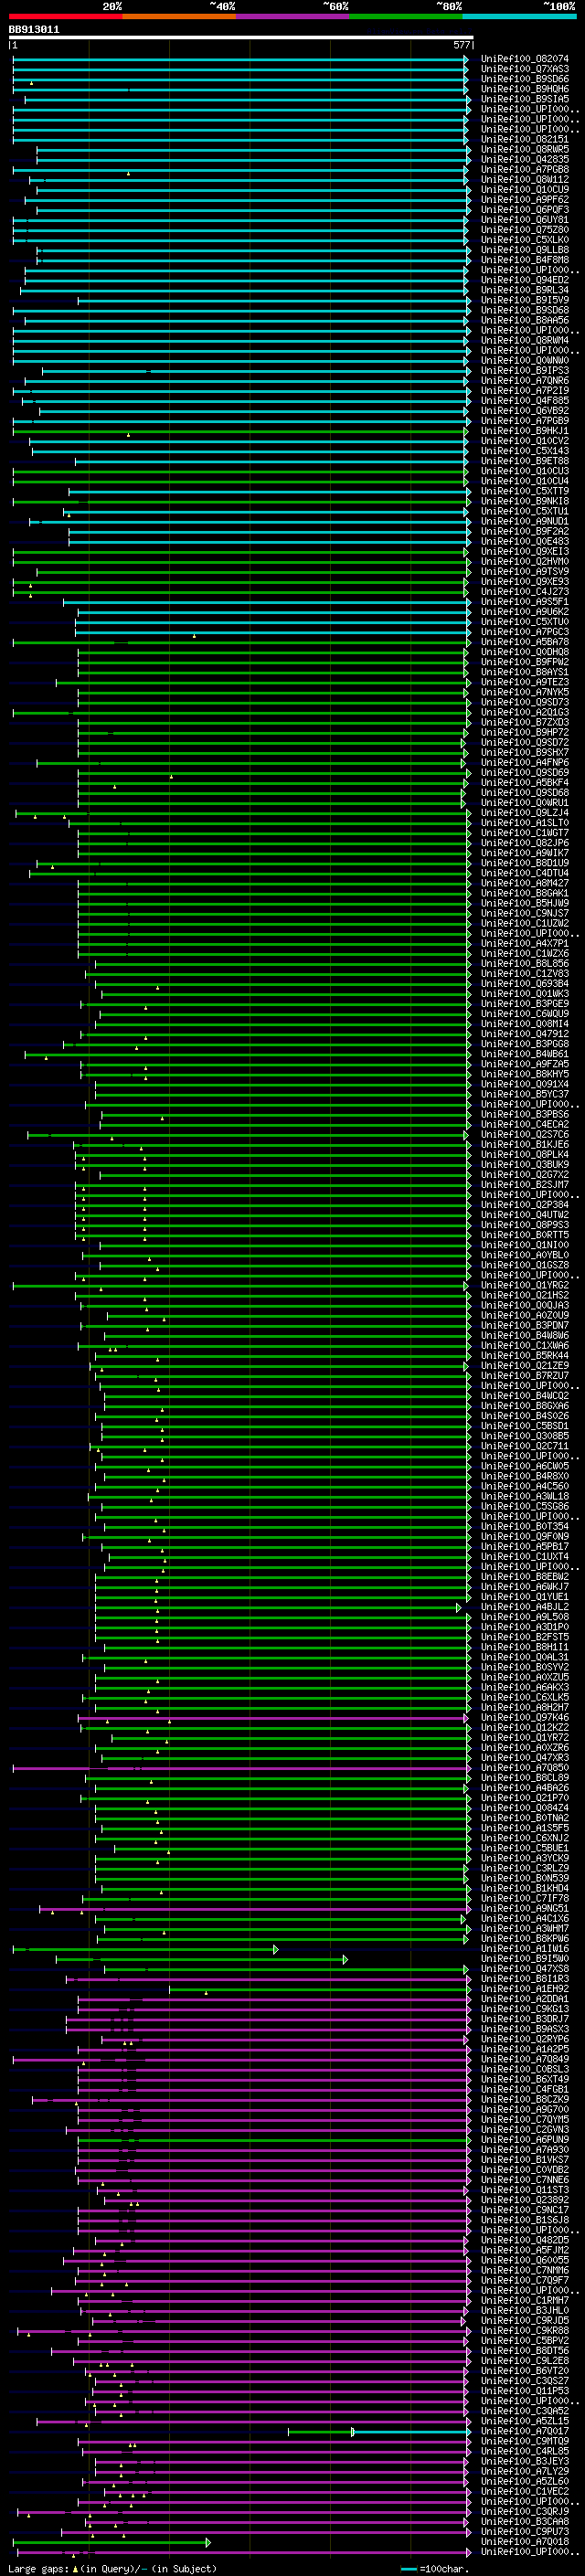Click label UniRef100_B9I5V9
585x2576 pixels.
pos(525,300)
